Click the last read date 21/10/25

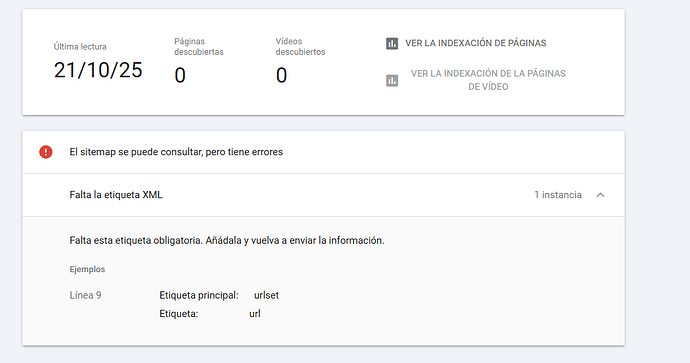pos(98,70)
